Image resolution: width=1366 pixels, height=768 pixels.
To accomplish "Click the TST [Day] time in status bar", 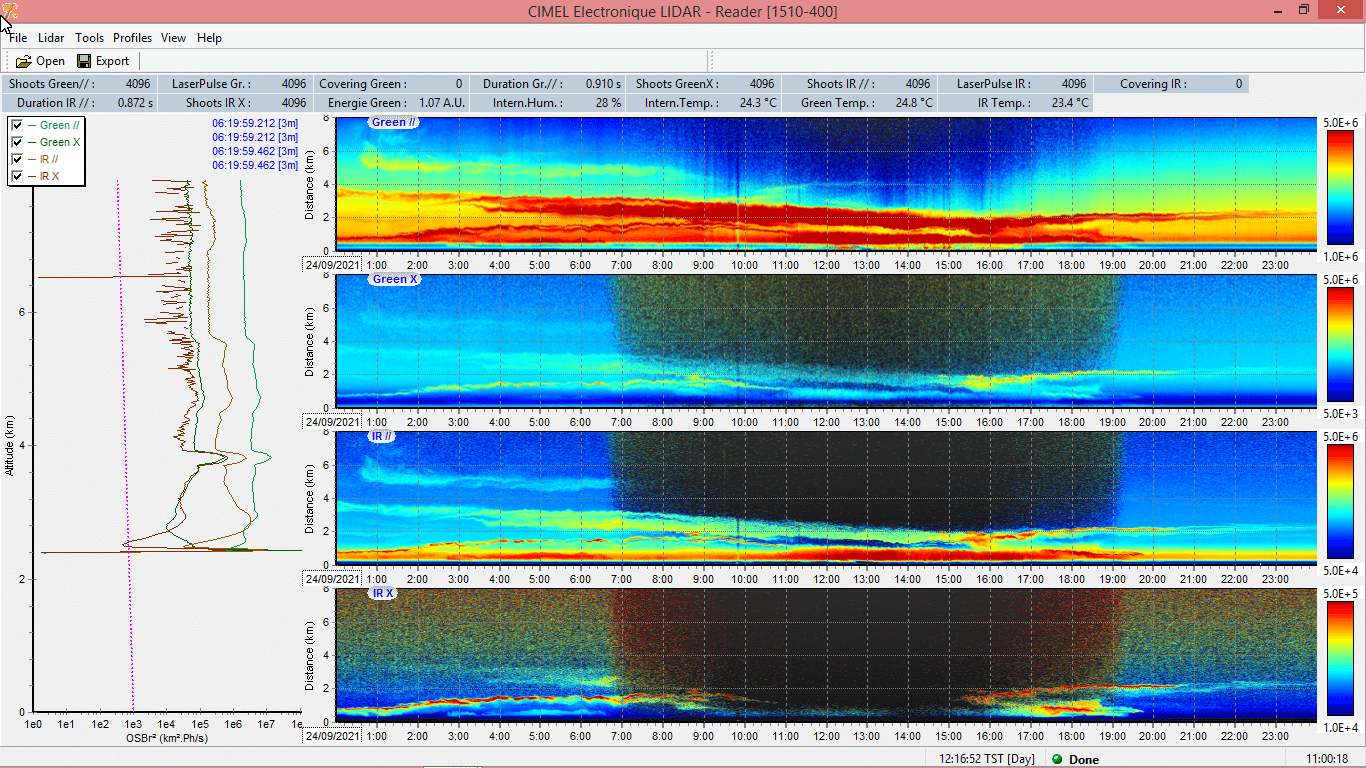I will tap(987, 759).
